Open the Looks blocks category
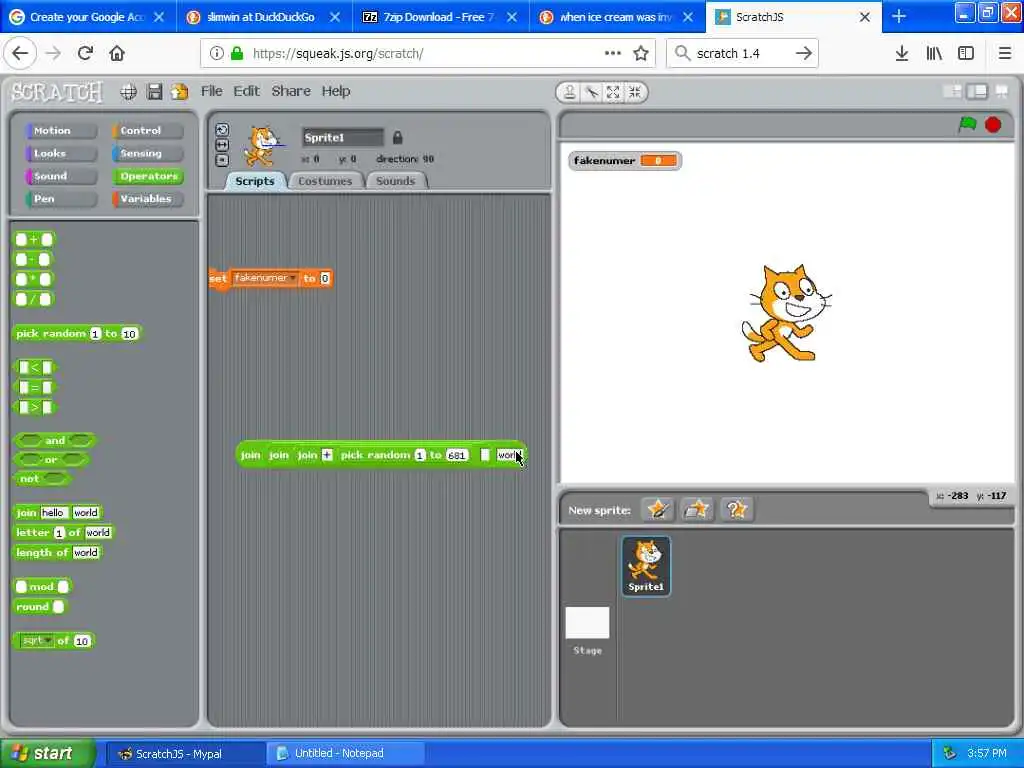 tap(60, 153)
